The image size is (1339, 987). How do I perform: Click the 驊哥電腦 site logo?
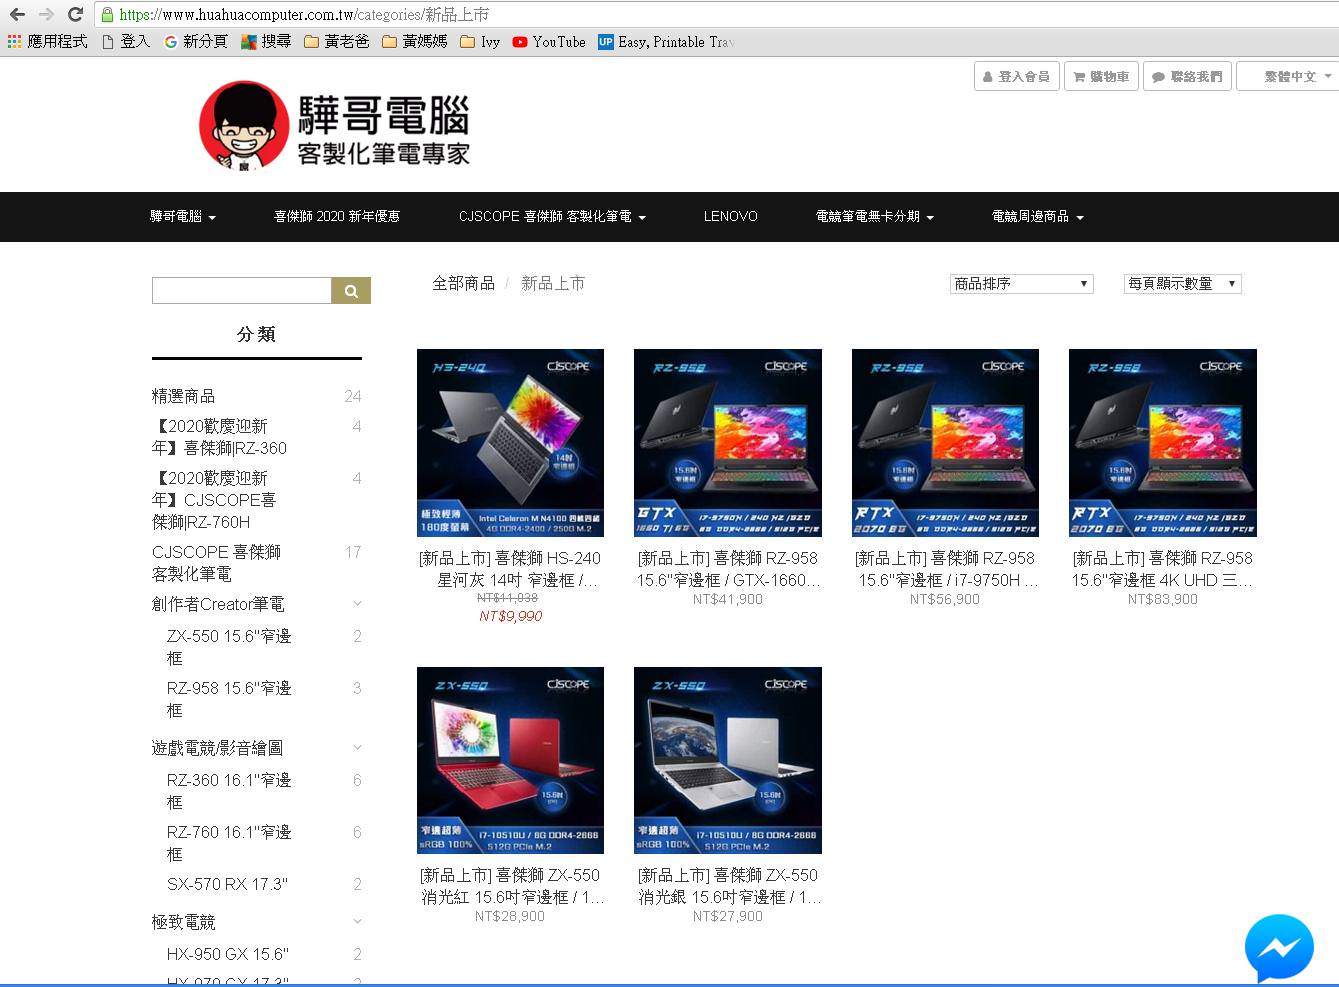[334, 128]
